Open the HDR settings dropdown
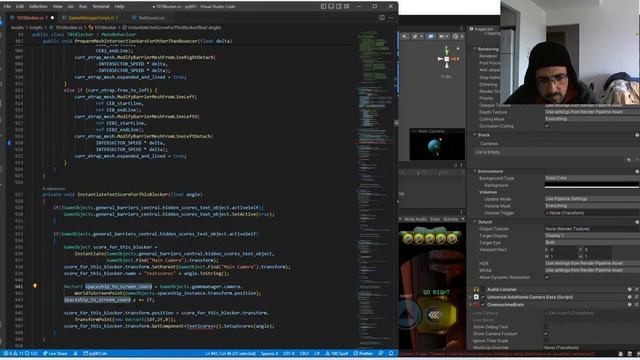The width and height of the screenshot is (640, 360). tap(592, 263)
